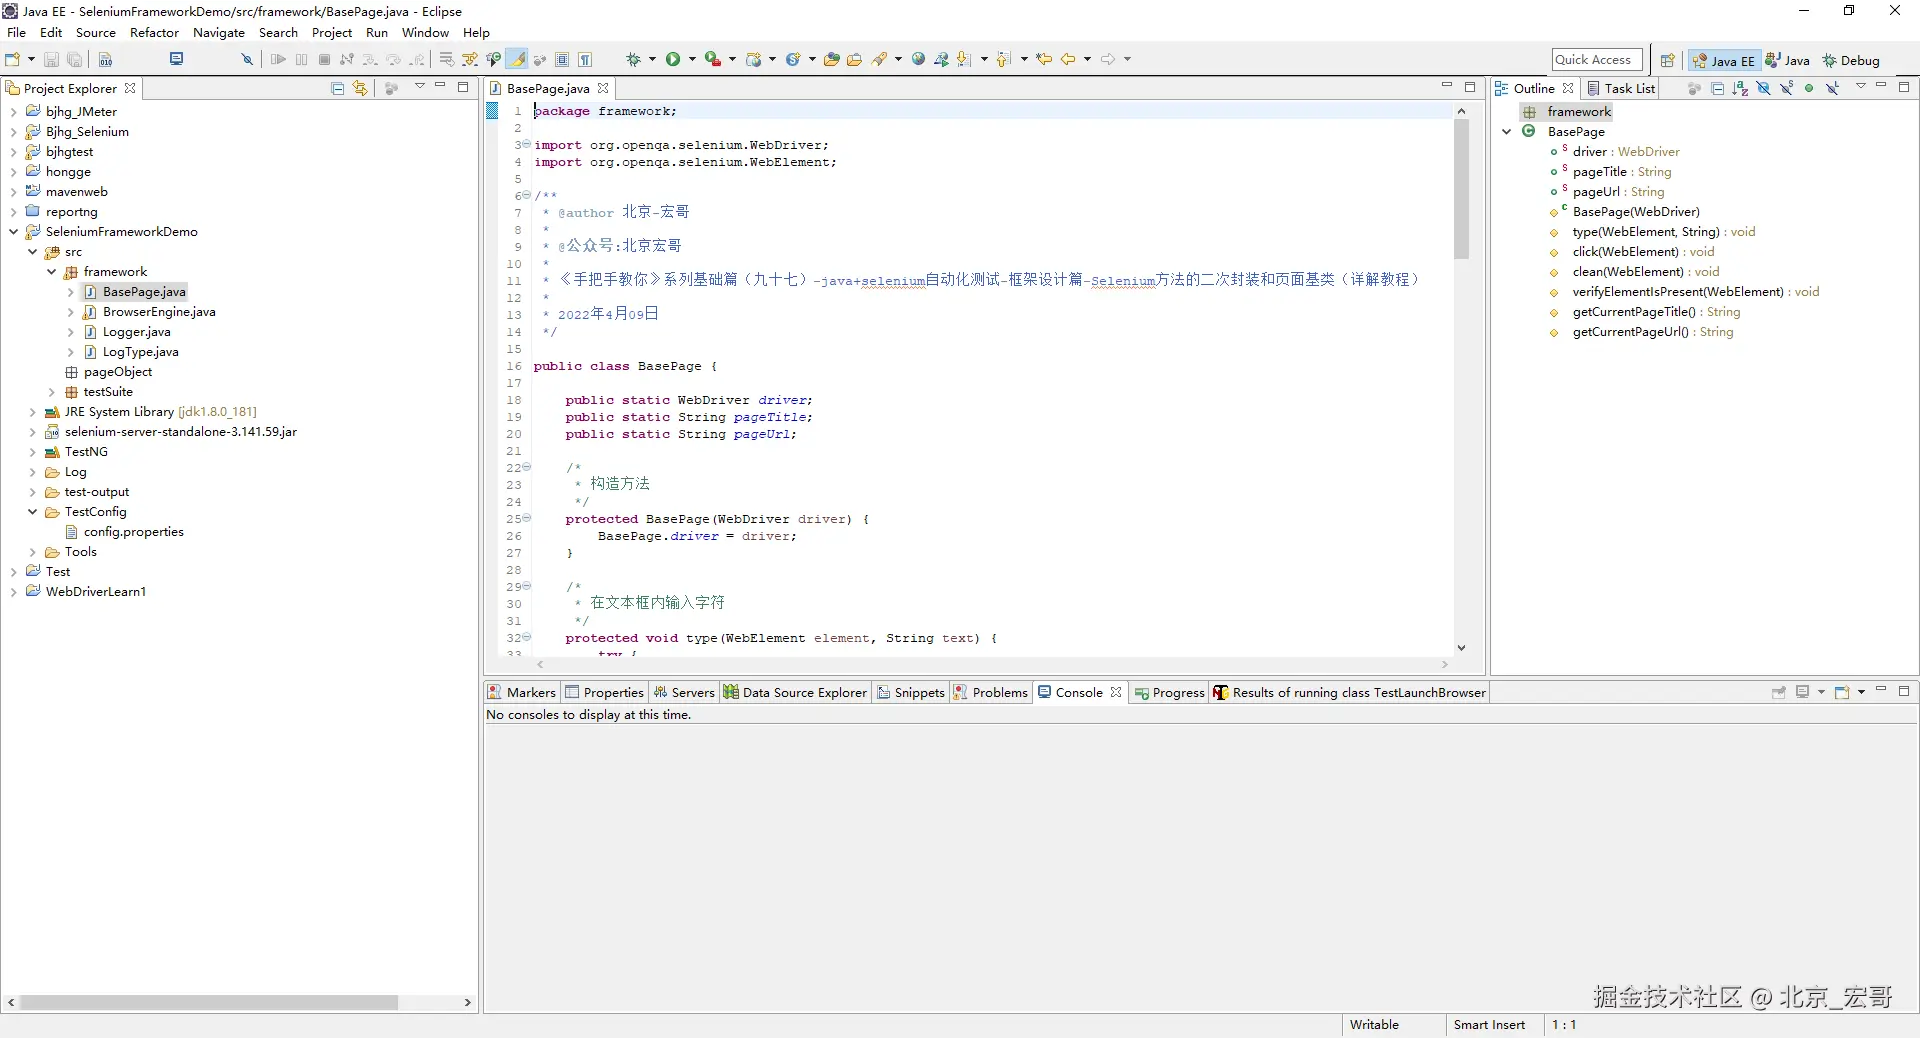Click the Resume debug toolbar icon
This screenshot has height=1038, width=1920.
[278, 60]
